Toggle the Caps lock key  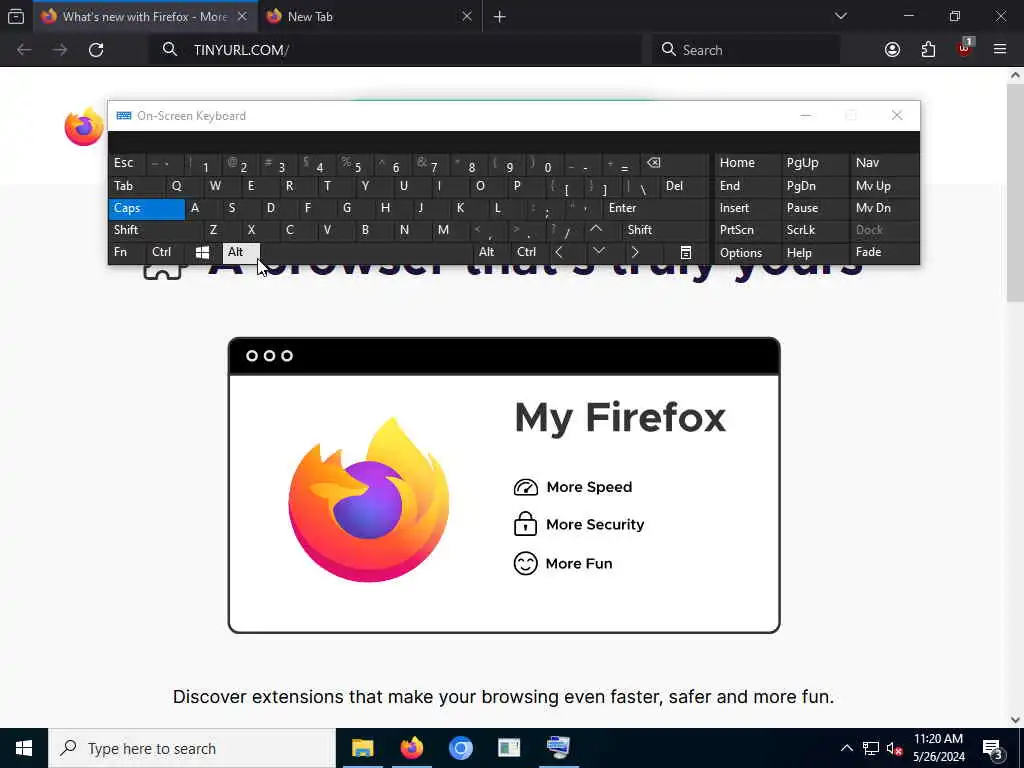coord(146,208)
